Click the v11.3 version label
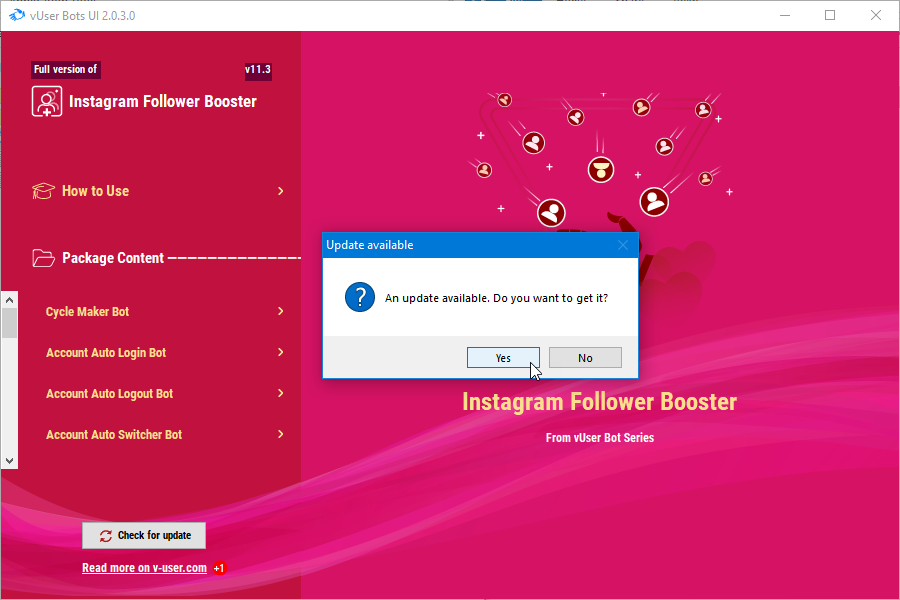900x600 pixels. tap(258, 69)
